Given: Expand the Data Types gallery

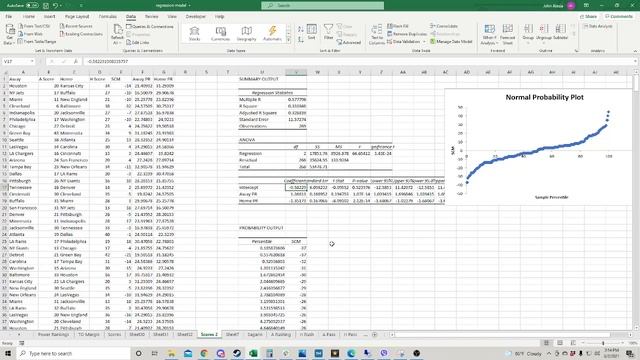Looking at the screenshot, I should click(x=289, y=40).
